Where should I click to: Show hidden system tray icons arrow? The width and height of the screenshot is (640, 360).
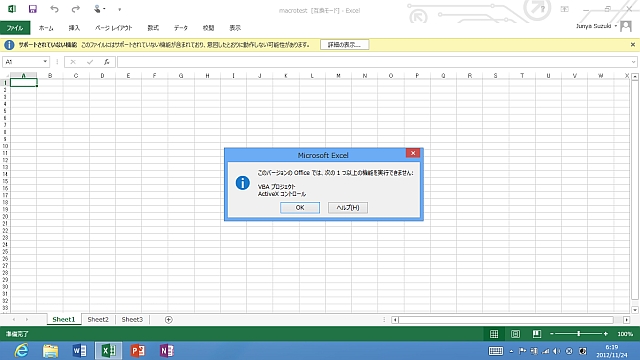point(511,351)
